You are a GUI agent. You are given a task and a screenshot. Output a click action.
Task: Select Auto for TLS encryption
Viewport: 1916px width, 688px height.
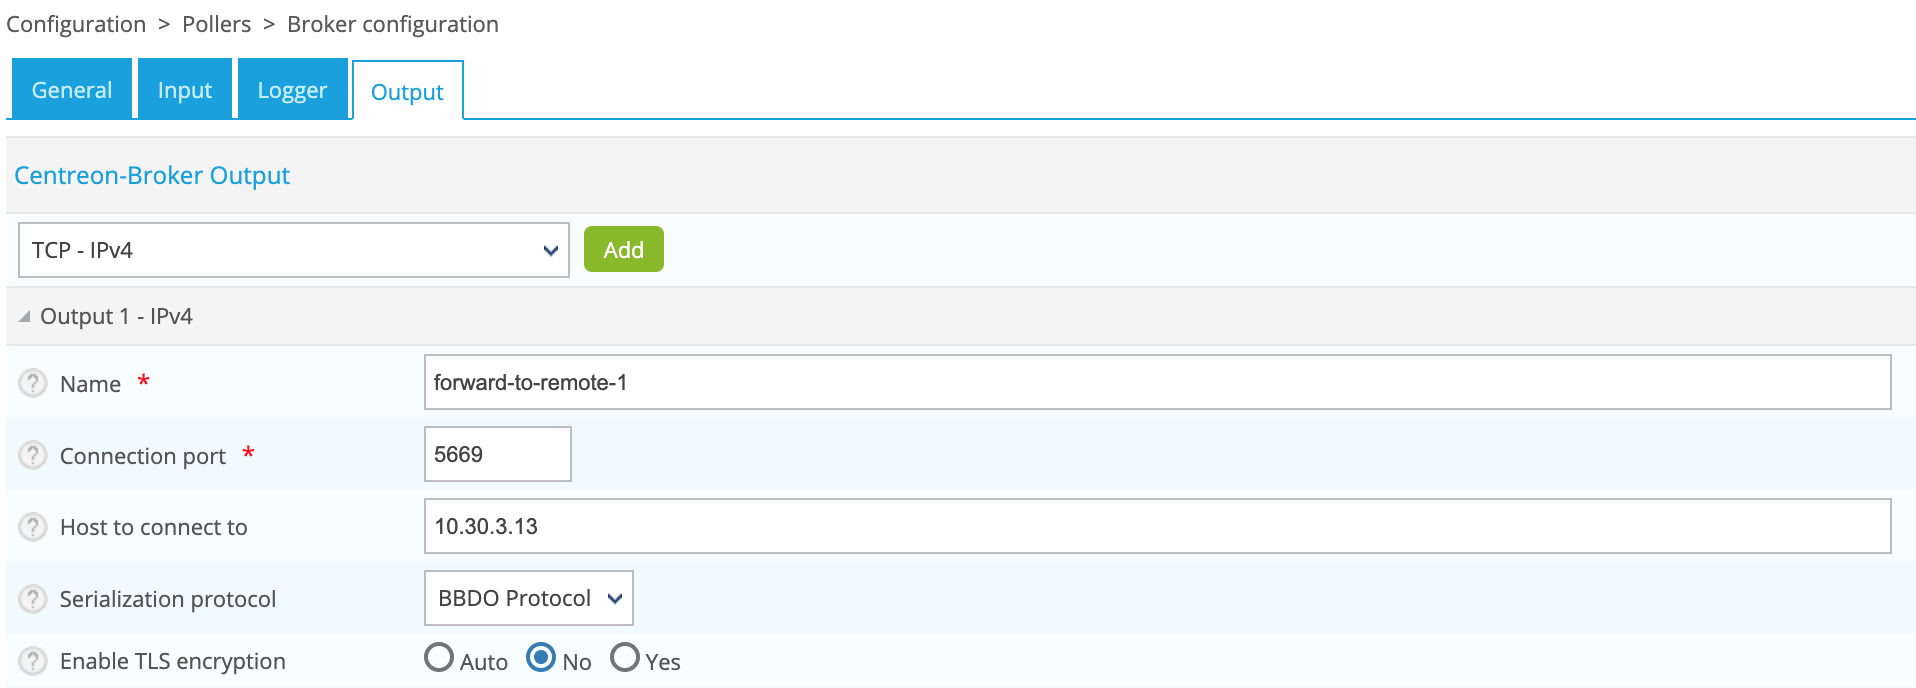tap(439, 658)
